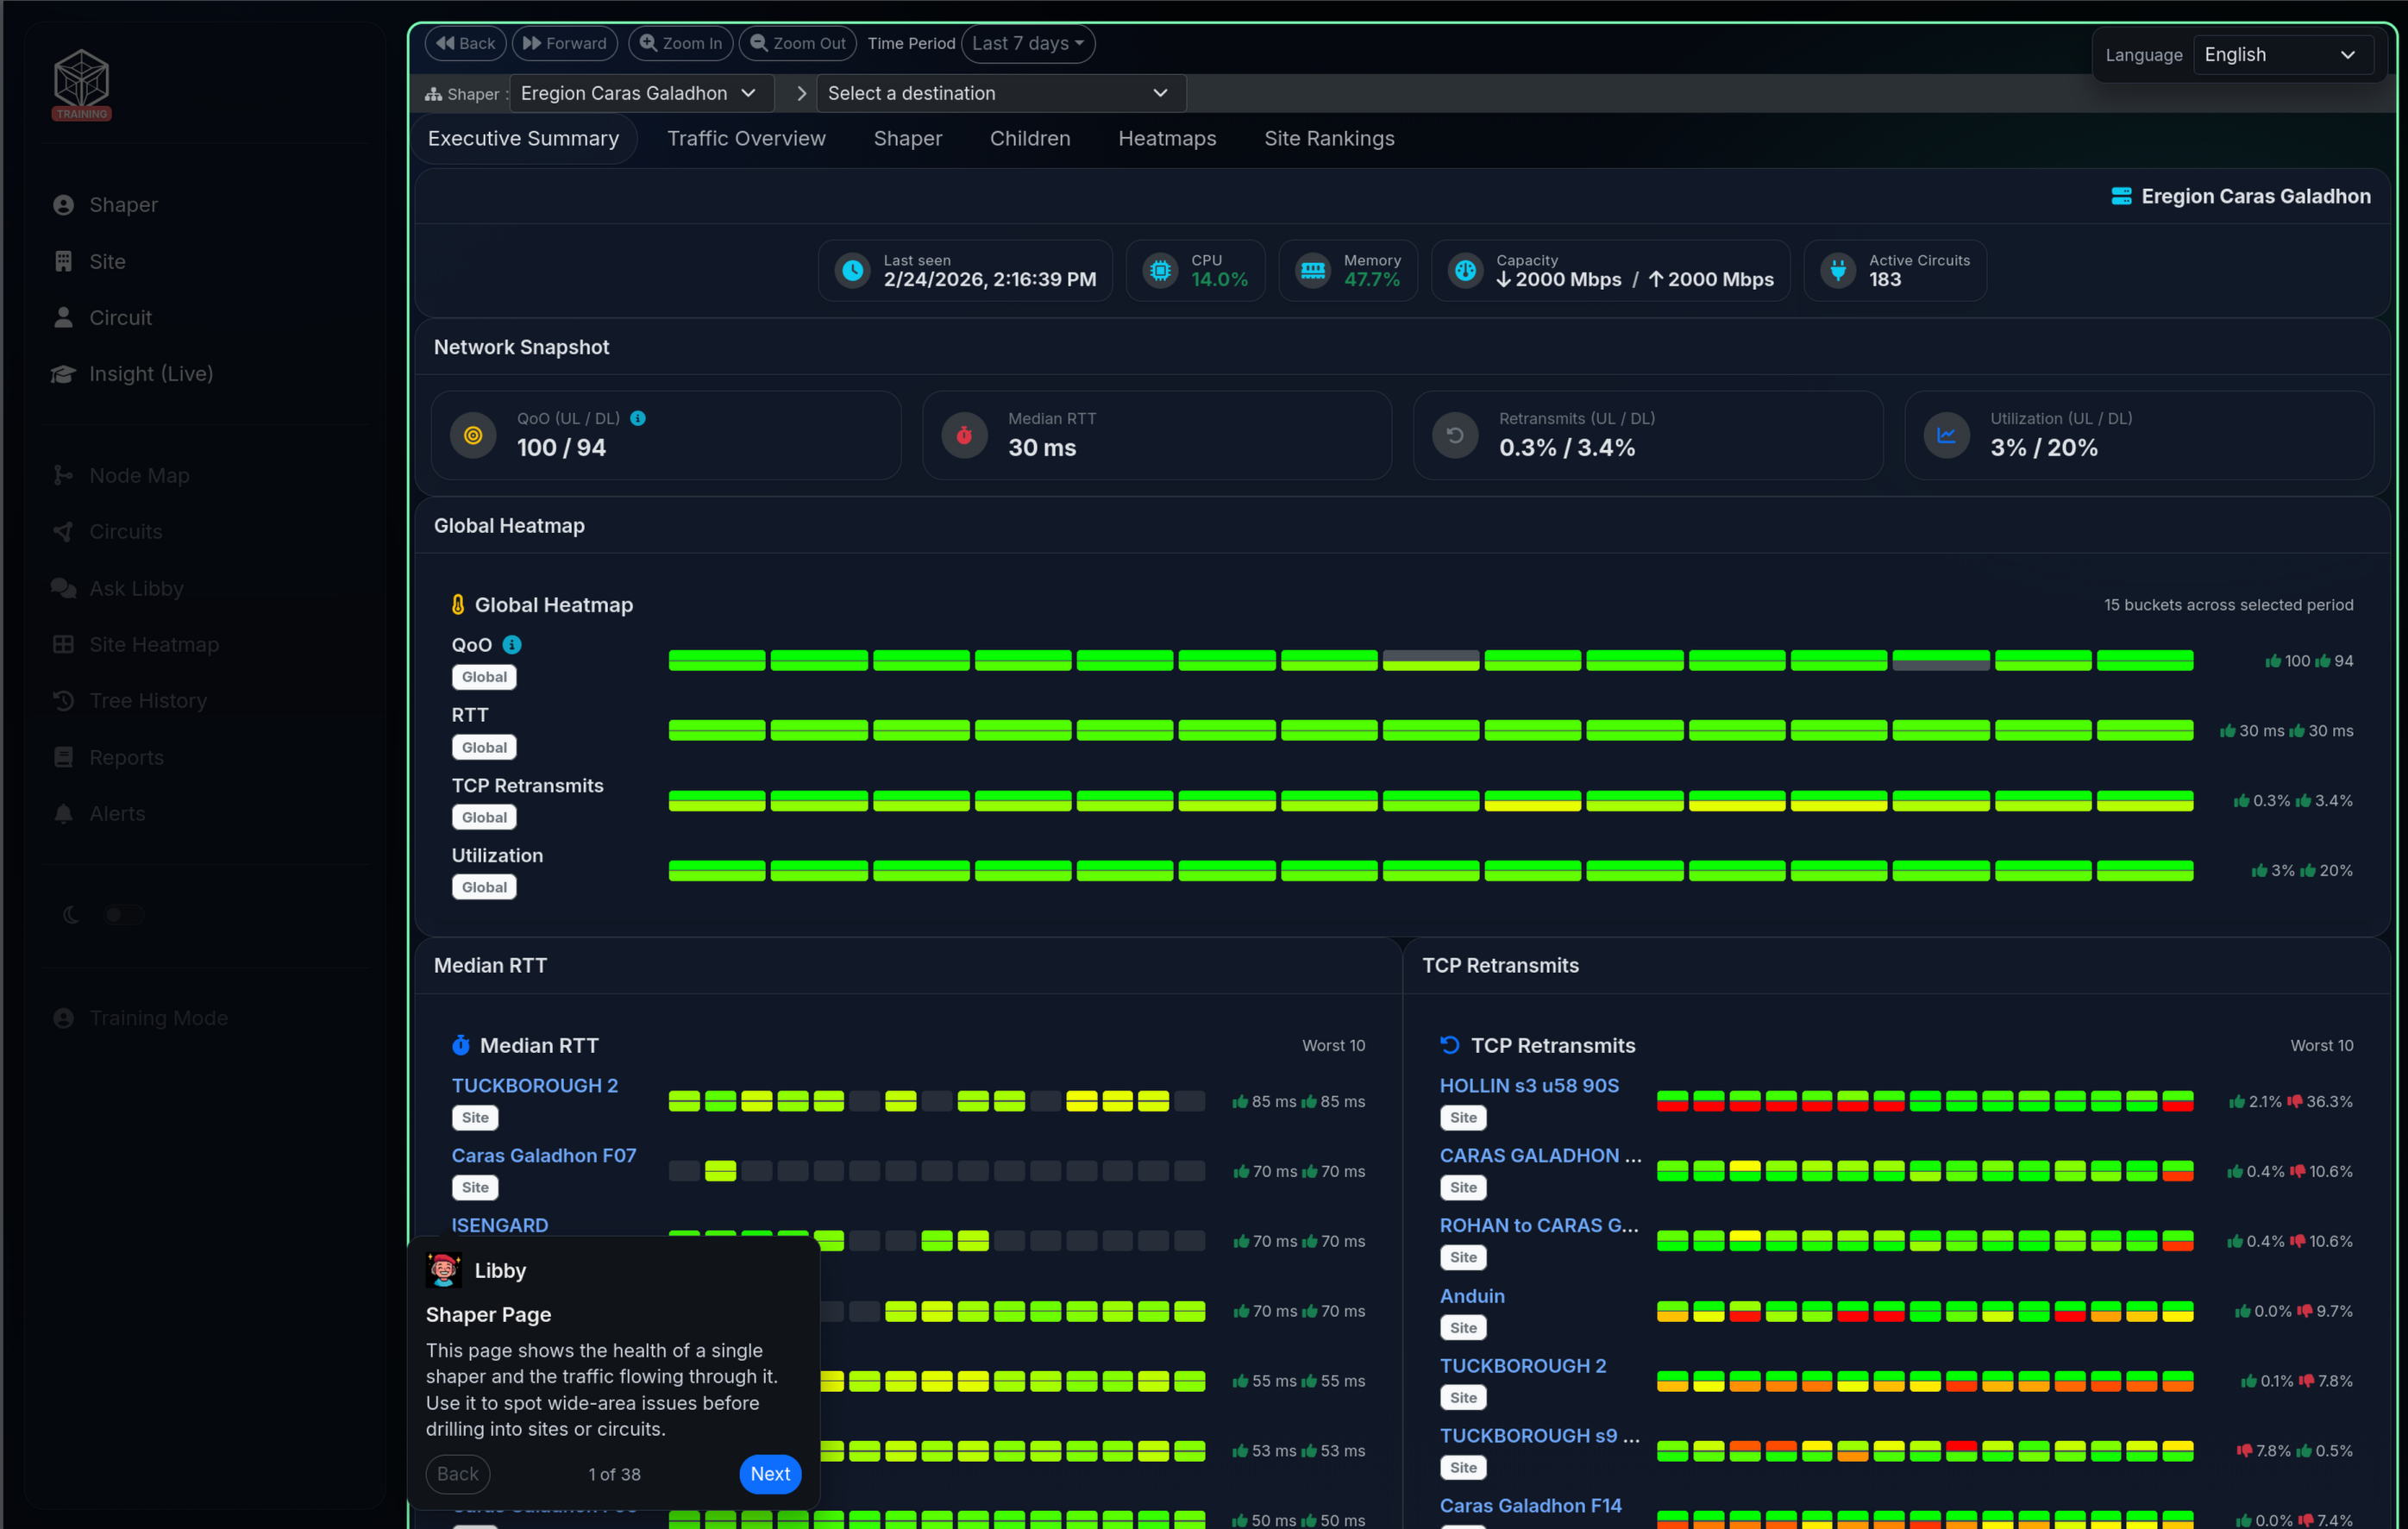
Task: Click the Active Circuits plug icon
Action: 1838,270
